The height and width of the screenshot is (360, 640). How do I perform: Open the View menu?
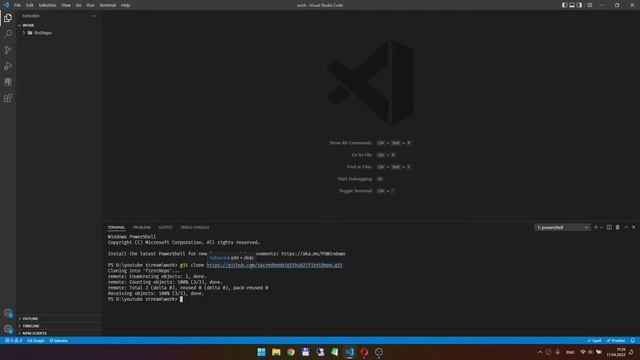point(66,5)
